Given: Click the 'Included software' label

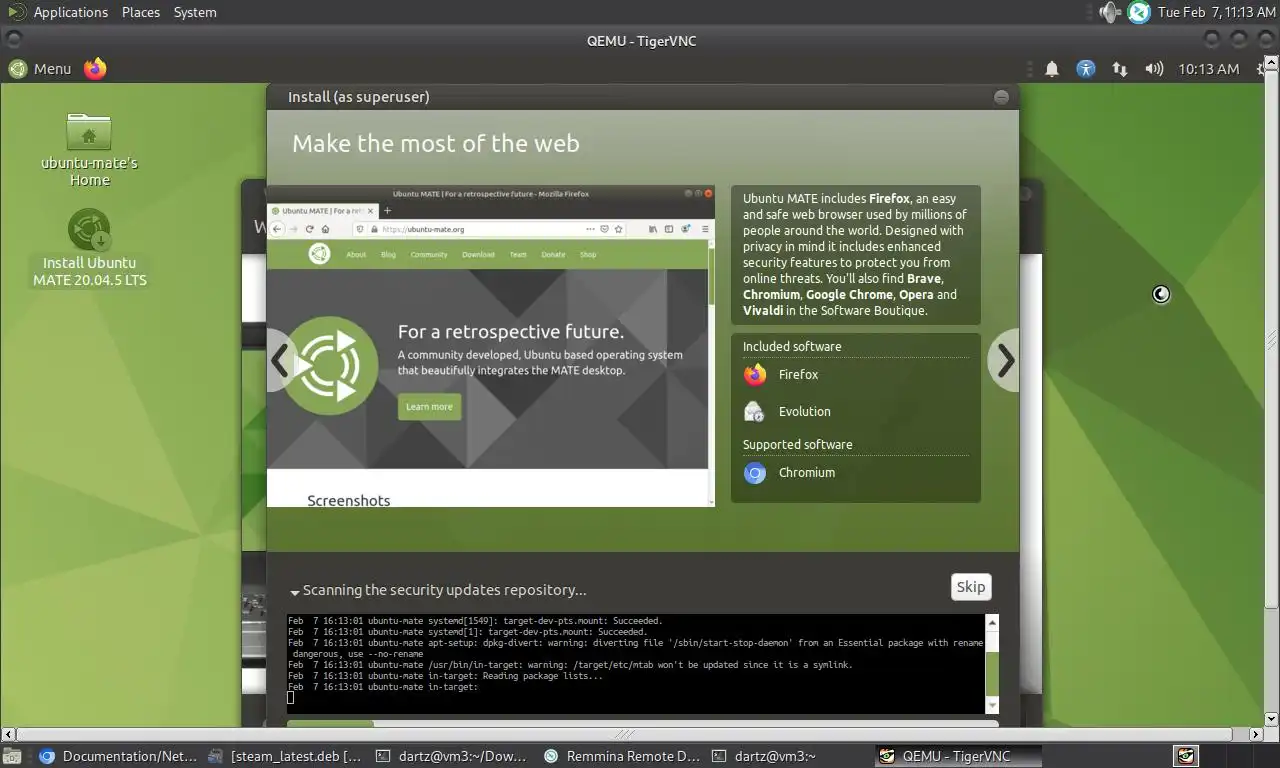Looking at the screenshot, I should 792,347.
